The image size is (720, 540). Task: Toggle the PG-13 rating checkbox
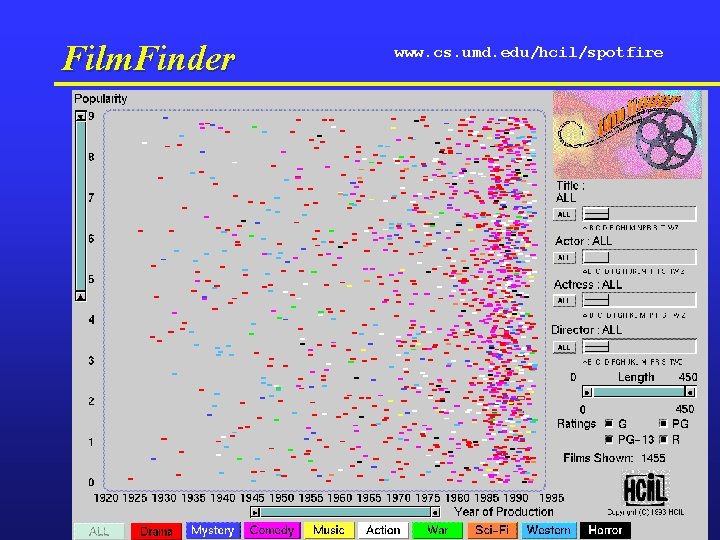pos(609,439)
